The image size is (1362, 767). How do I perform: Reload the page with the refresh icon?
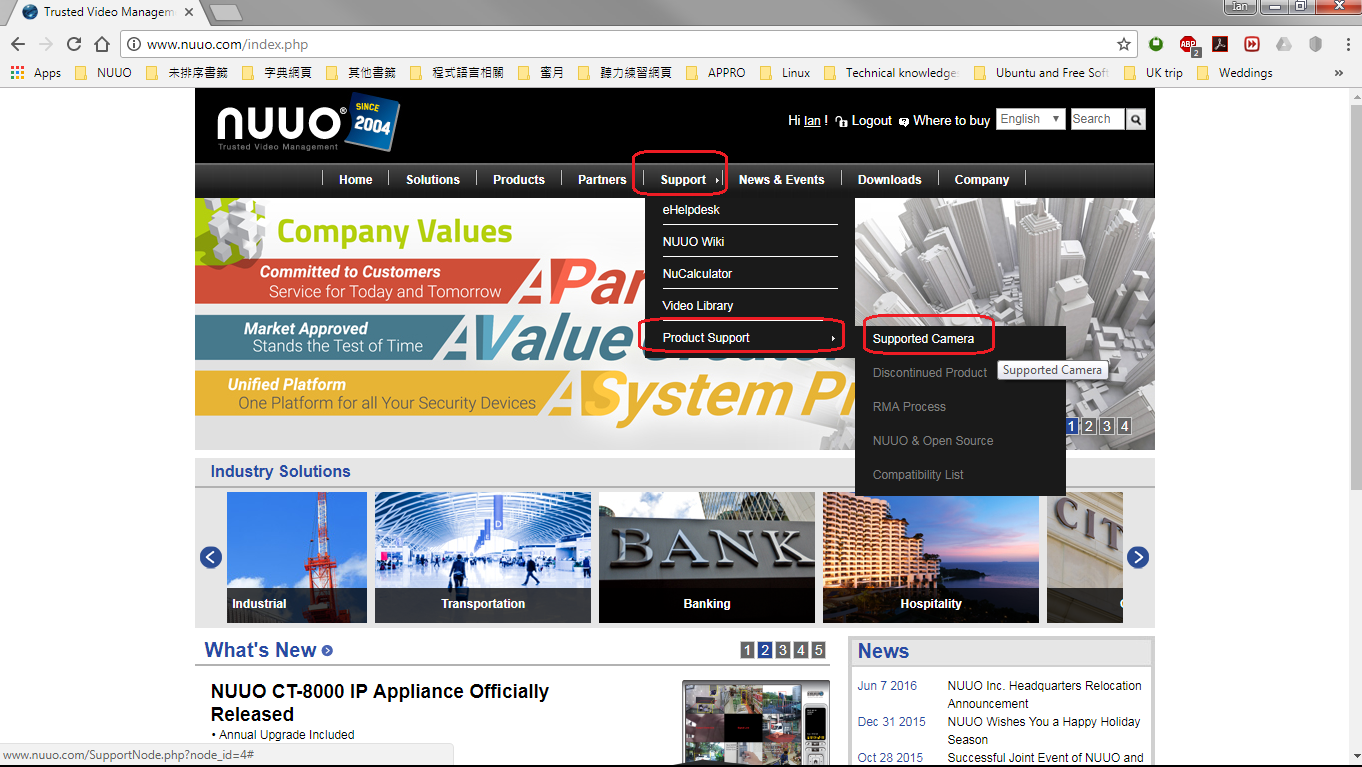73,44
